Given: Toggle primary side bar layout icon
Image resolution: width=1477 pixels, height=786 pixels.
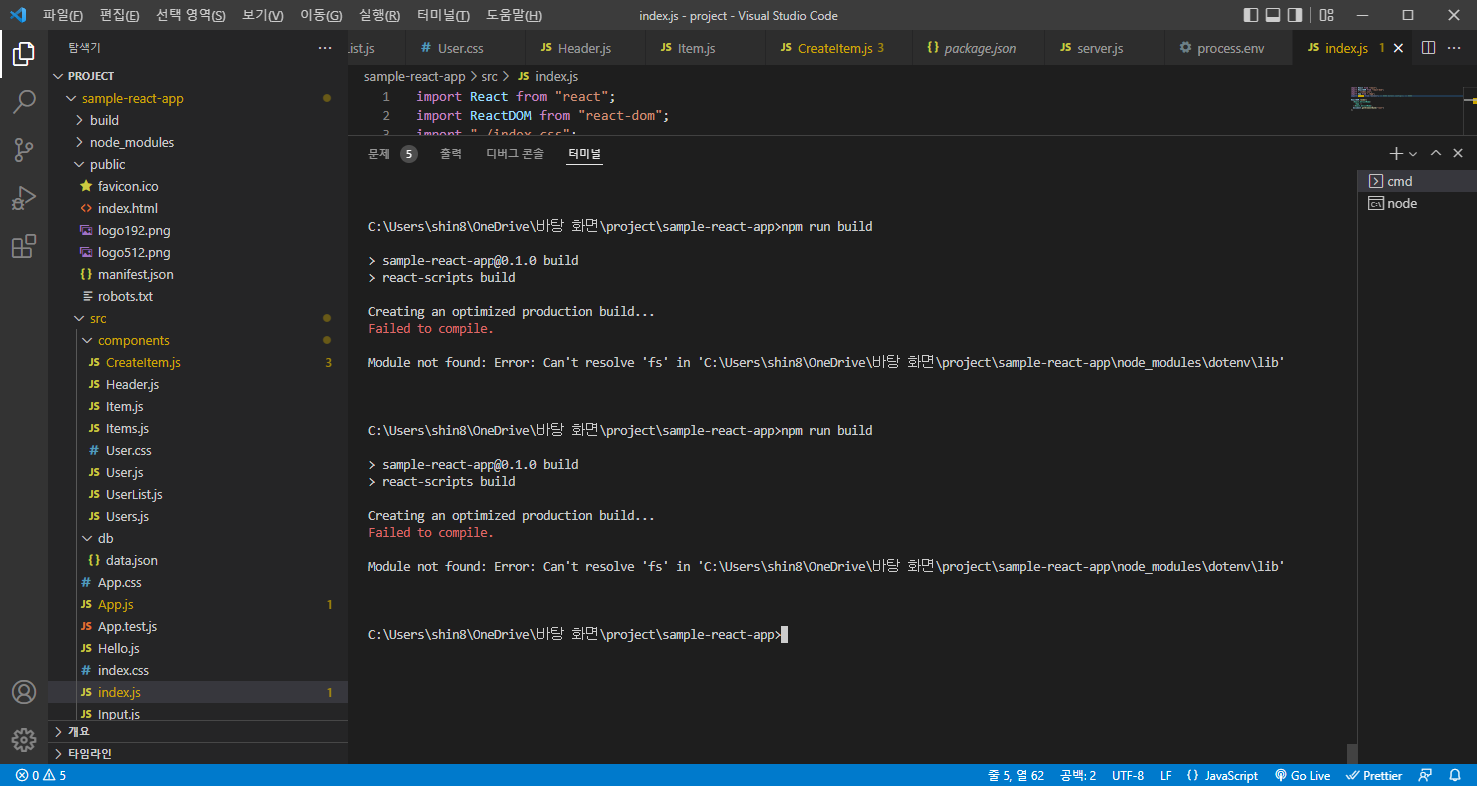Looking at the screenshot, I should pos(1251,15).
